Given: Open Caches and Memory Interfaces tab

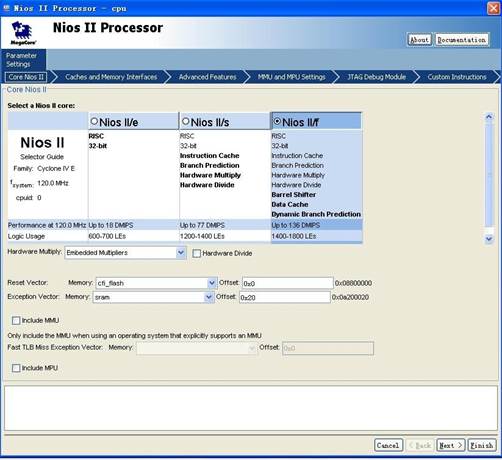Looking at the screenshot, I should (x=111, y=77).
